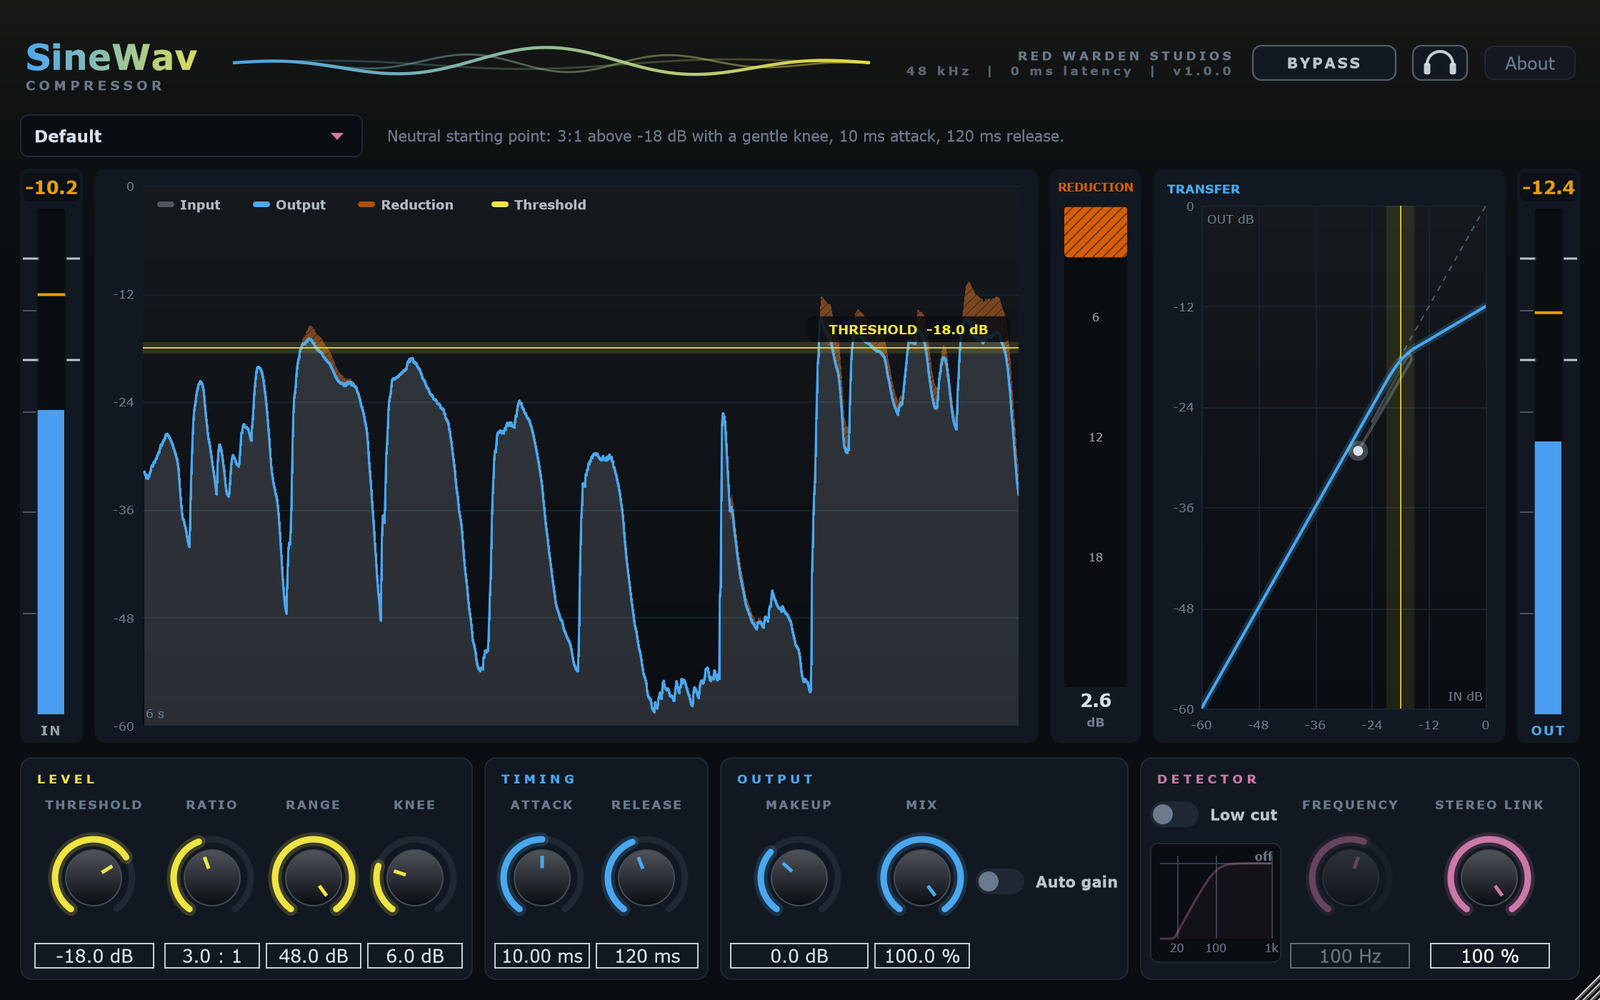
Task: Click the headphones listen icon
Action: [1439, 63]
